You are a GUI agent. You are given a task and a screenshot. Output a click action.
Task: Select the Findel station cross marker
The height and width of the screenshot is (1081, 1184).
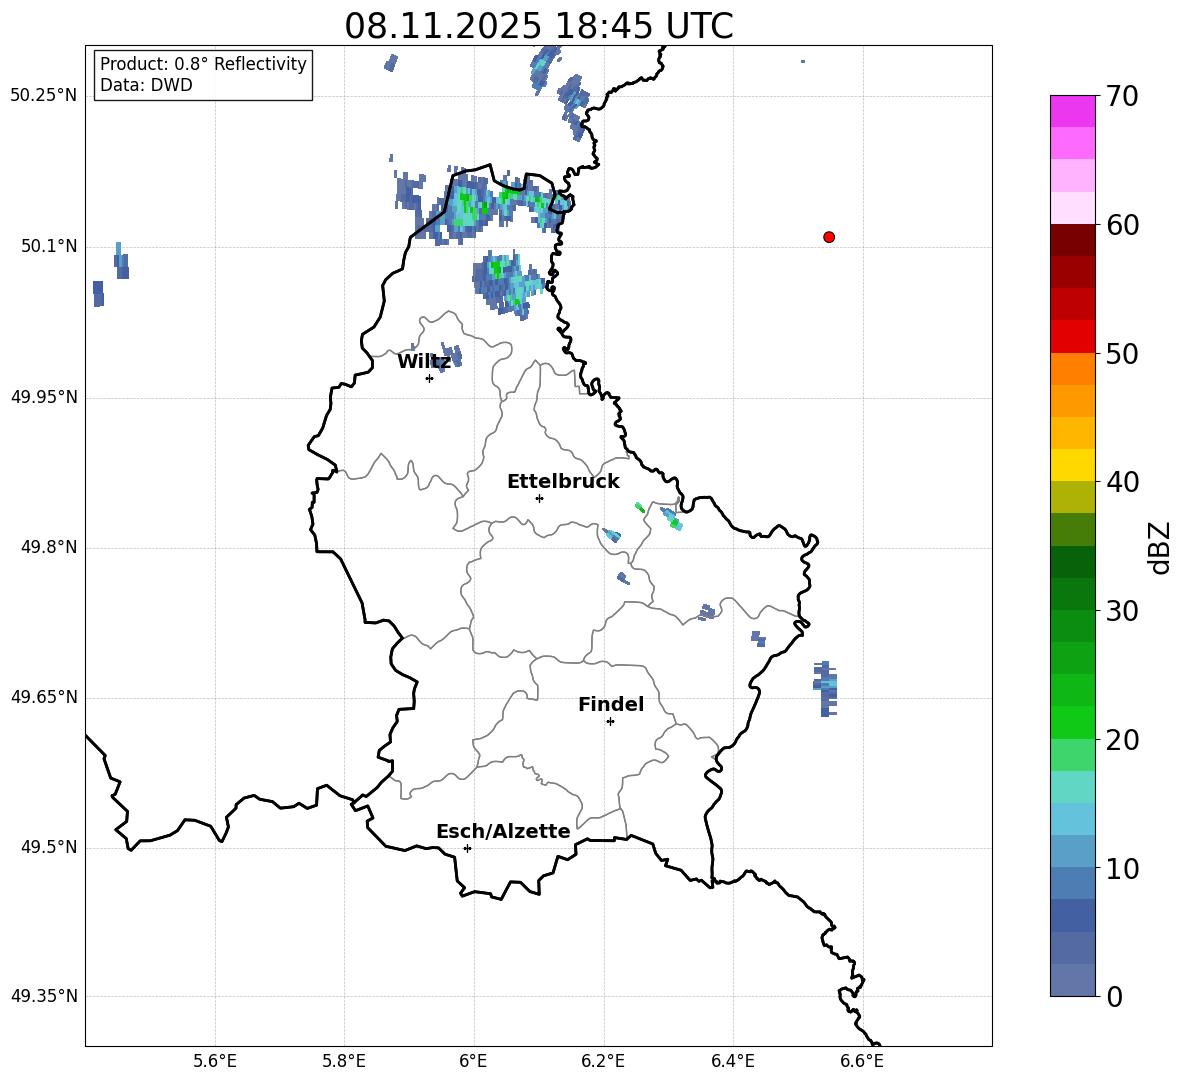coord(610,722)
